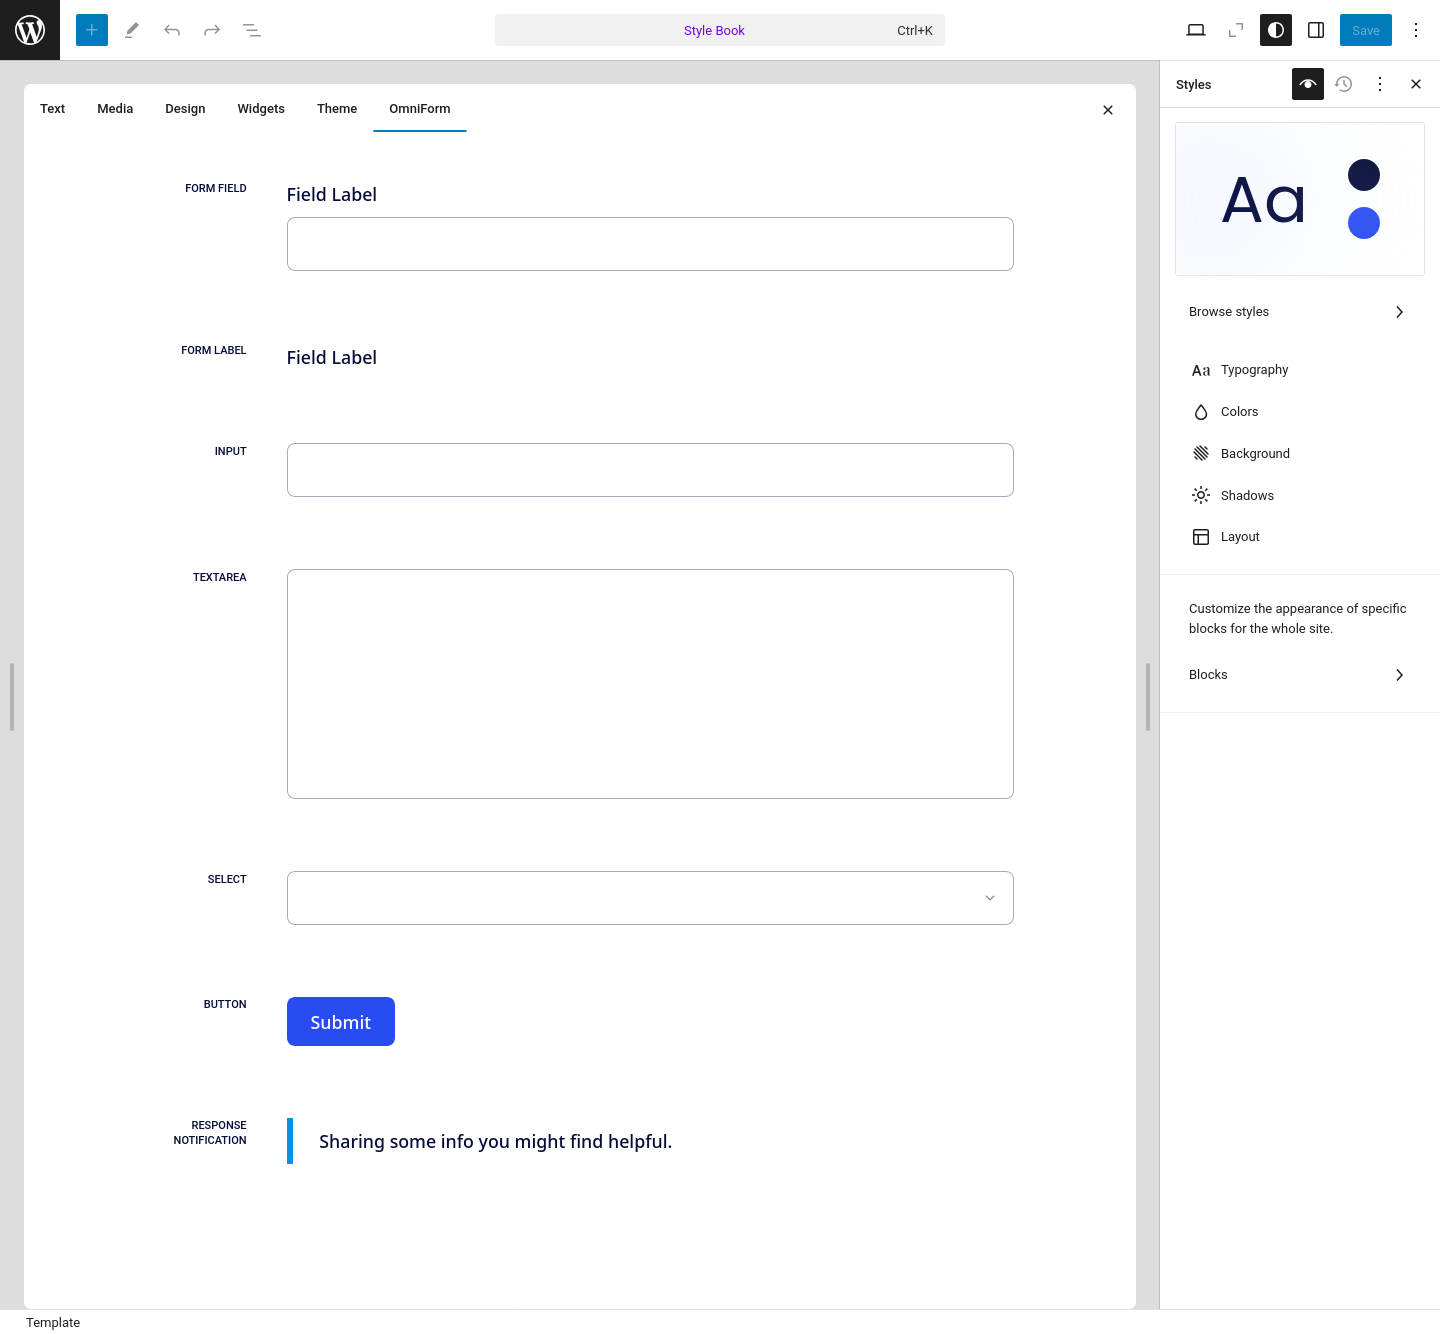Expand Browse styles
The image size is (1440, 1334).
point(1299,311)
